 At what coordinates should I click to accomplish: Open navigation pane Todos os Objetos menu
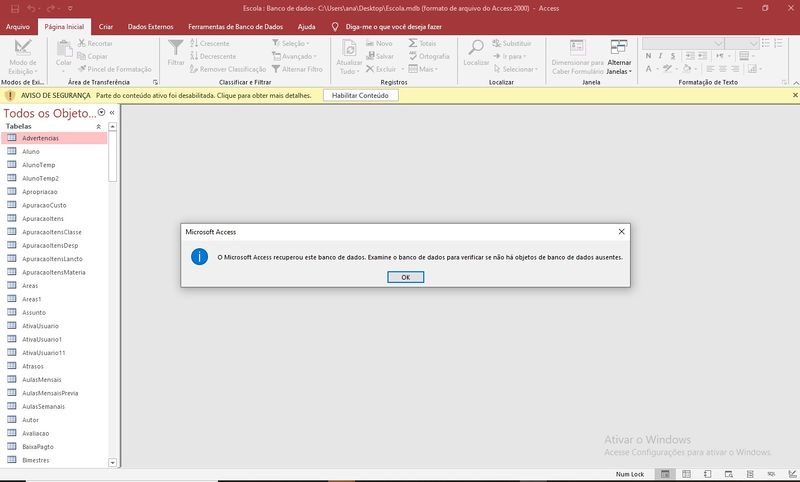[x=102, y=113]
